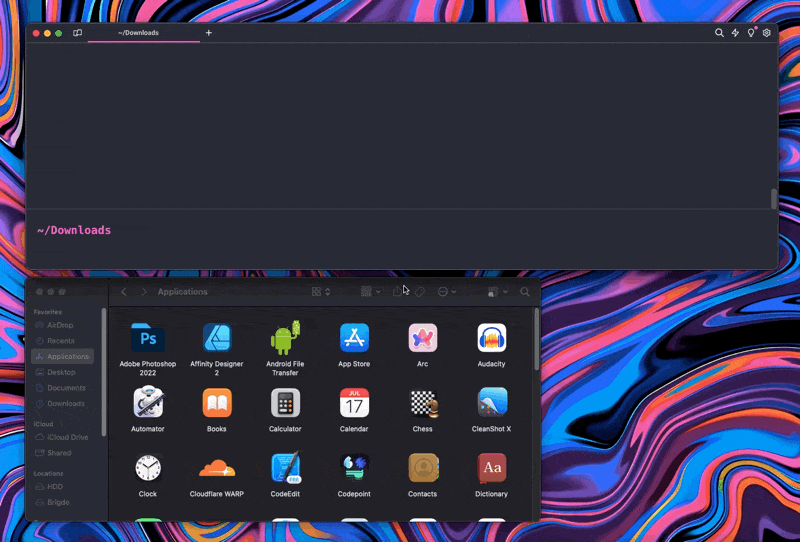This screenshot has width=800, height=542.
Task: Select CodeEdit app icon
Action: coord(285,467)
